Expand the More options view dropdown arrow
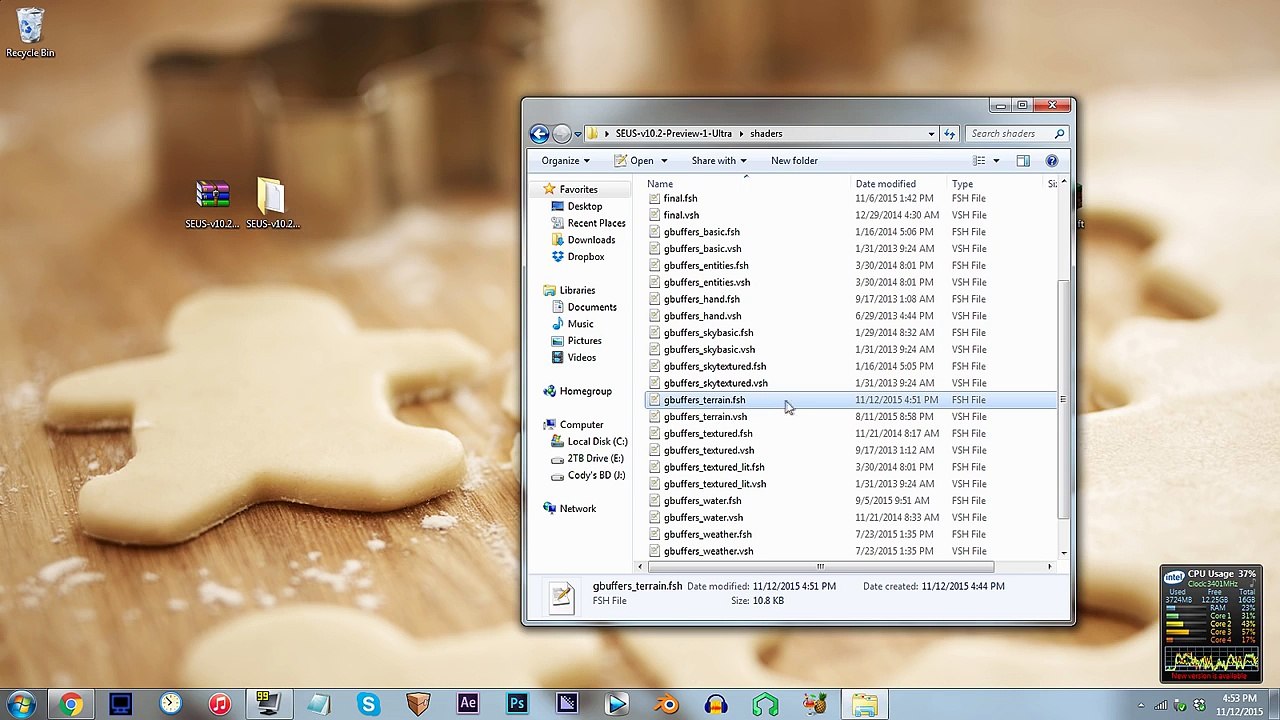Image resolution: width=1280 pixels, height=720 pixels. tap(996, 161)
